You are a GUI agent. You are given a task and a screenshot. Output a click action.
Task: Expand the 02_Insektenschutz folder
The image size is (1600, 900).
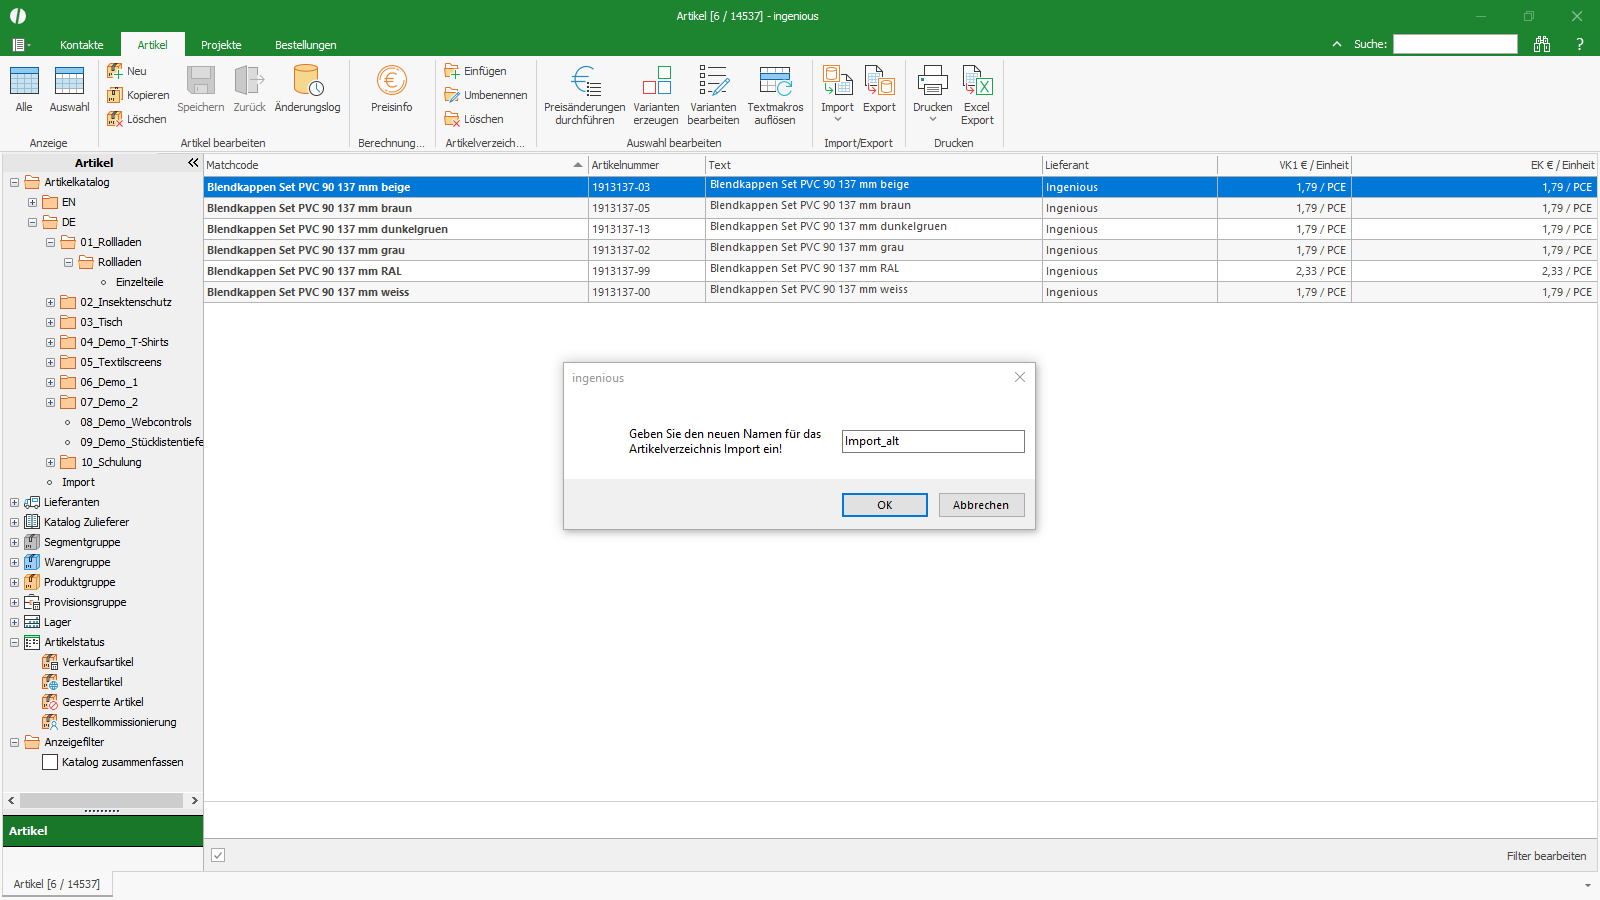click(50, 302)
